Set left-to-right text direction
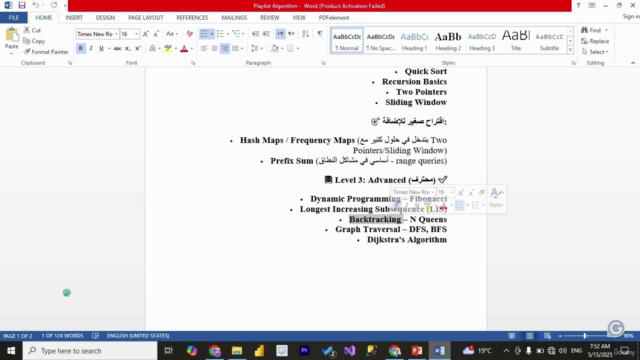Viewport: 640px width, 360px height. click(280, 34)
